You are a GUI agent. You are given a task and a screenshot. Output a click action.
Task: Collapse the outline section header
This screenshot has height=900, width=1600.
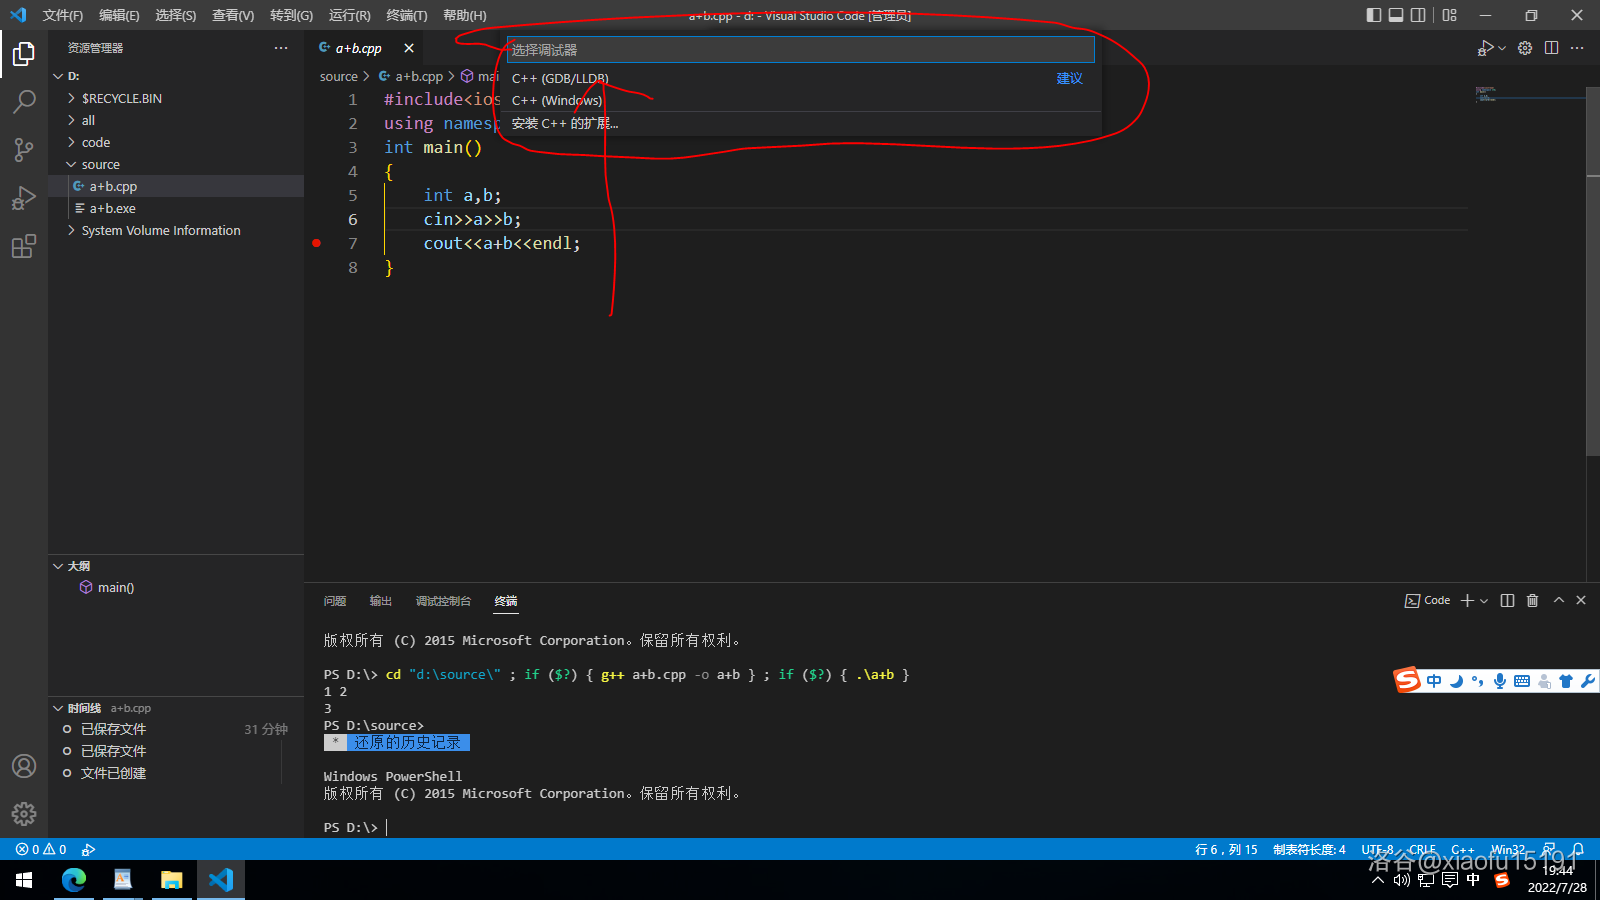pyautogui.click(x=176, y=566)
